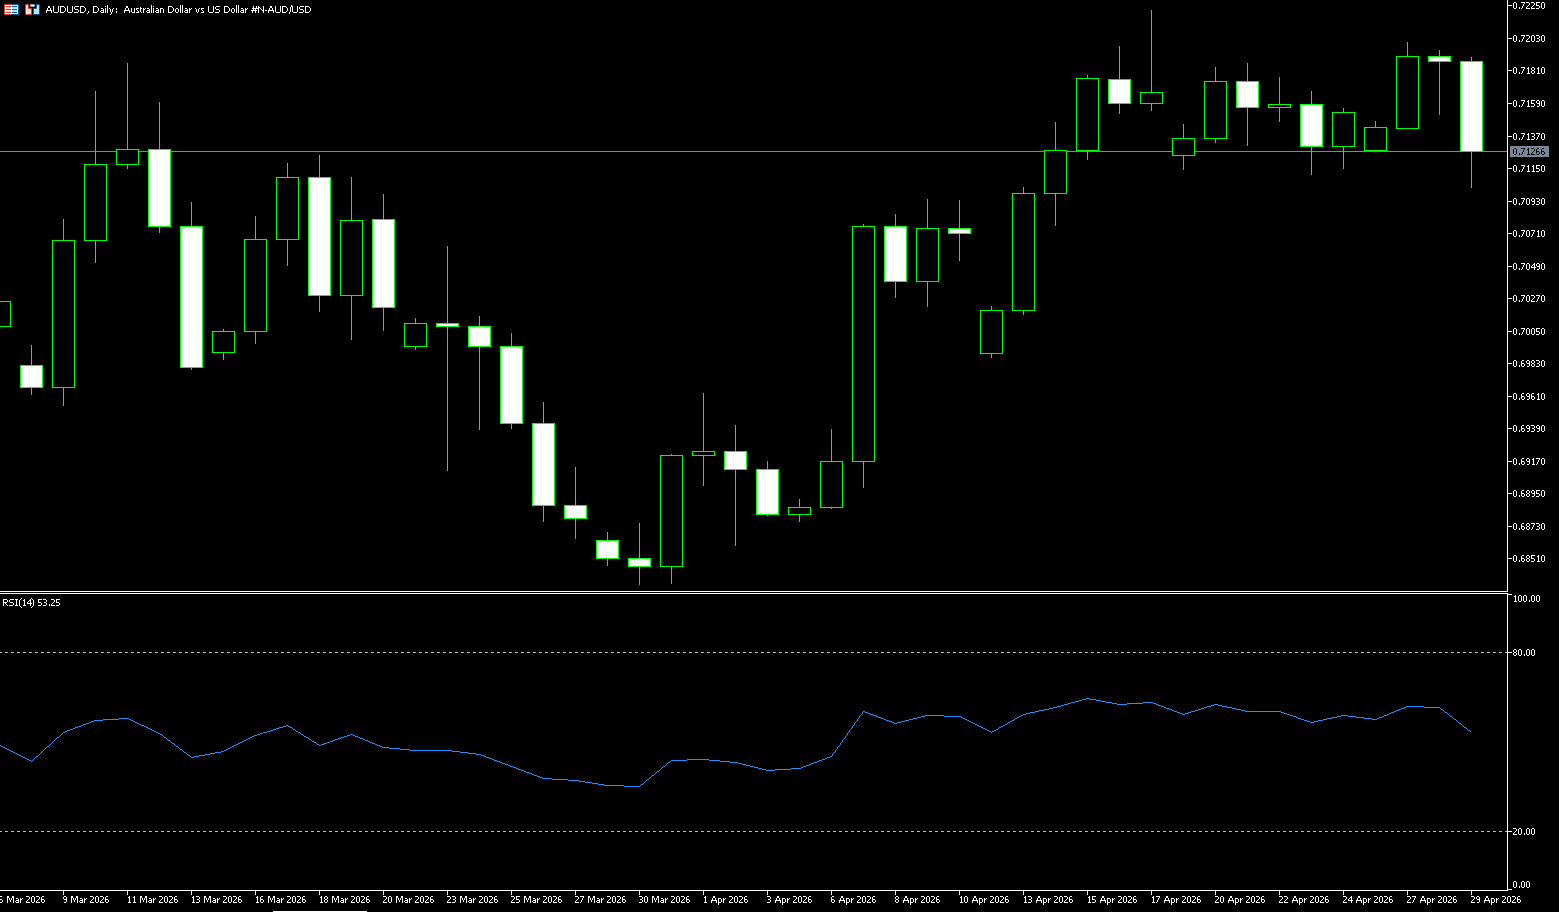Click the current price label 0.71266
This screenshot has height=912, width=1559.
click(1528, 152)
